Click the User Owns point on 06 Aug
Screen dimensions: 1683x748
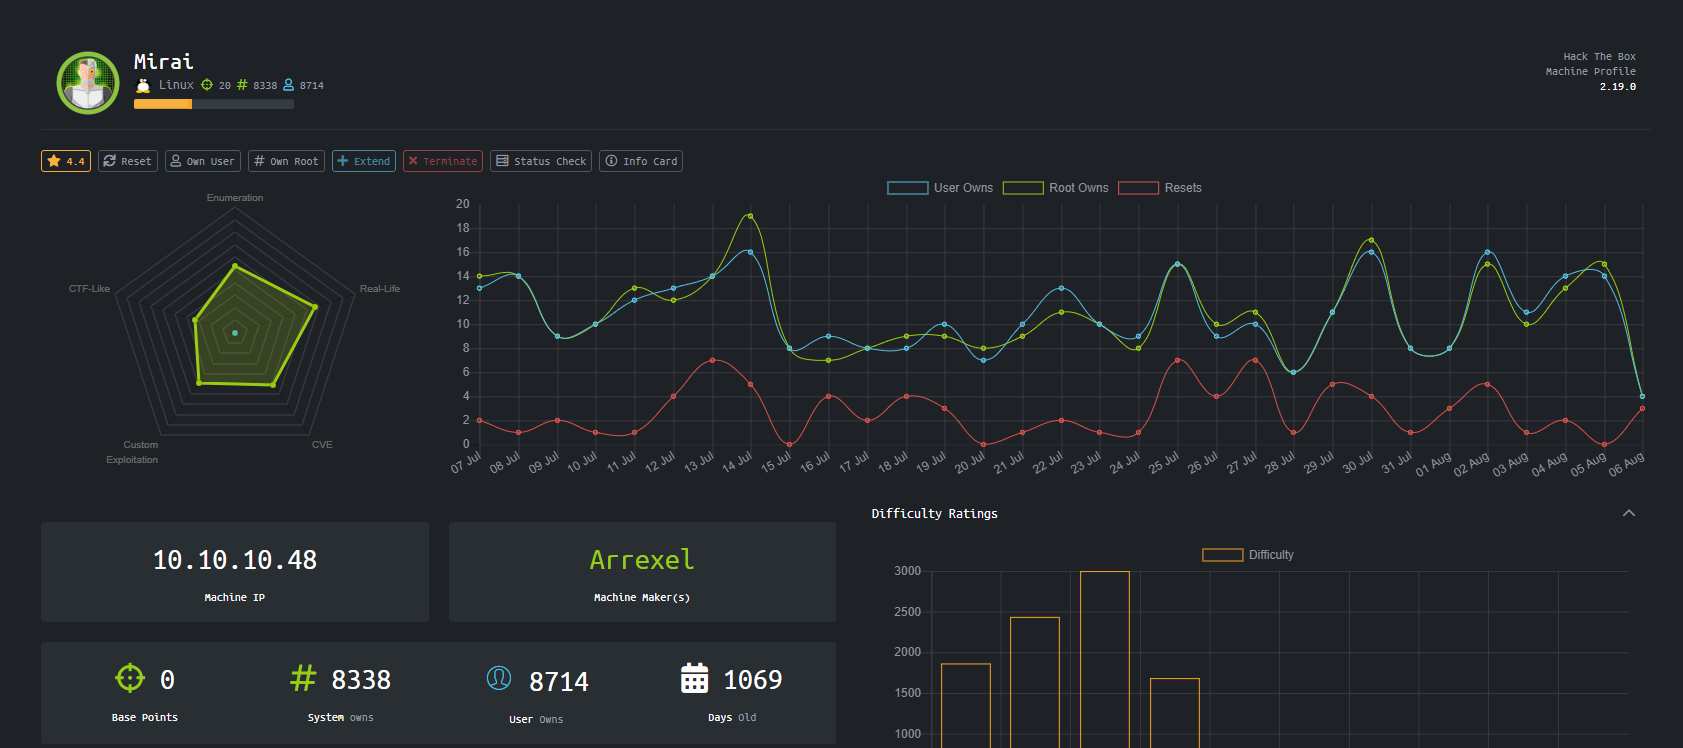(1642, 396)
